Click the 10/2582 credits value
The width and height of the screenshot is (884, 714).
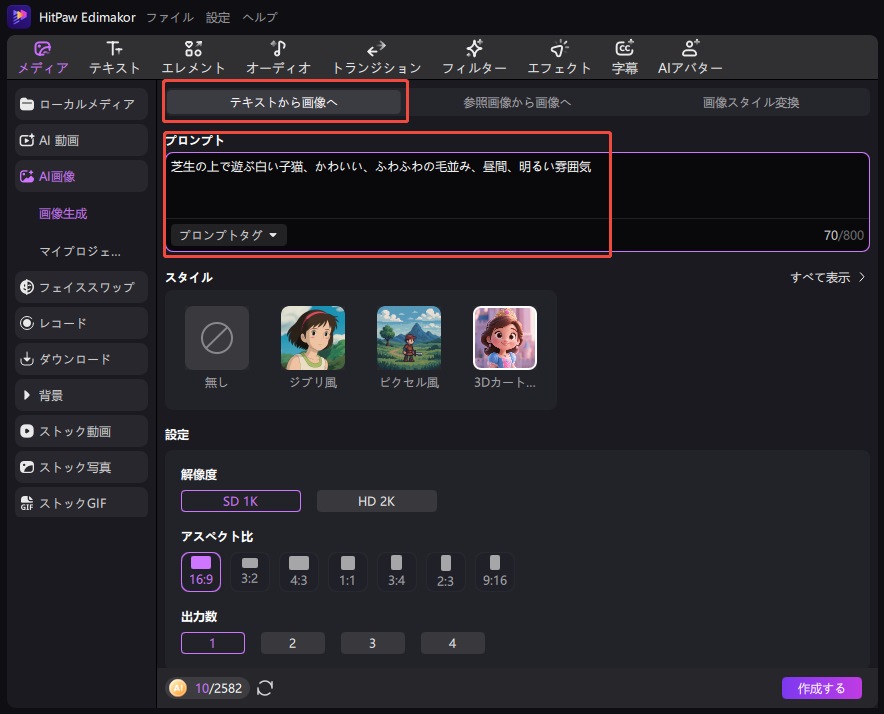click(x=218, y=688)
